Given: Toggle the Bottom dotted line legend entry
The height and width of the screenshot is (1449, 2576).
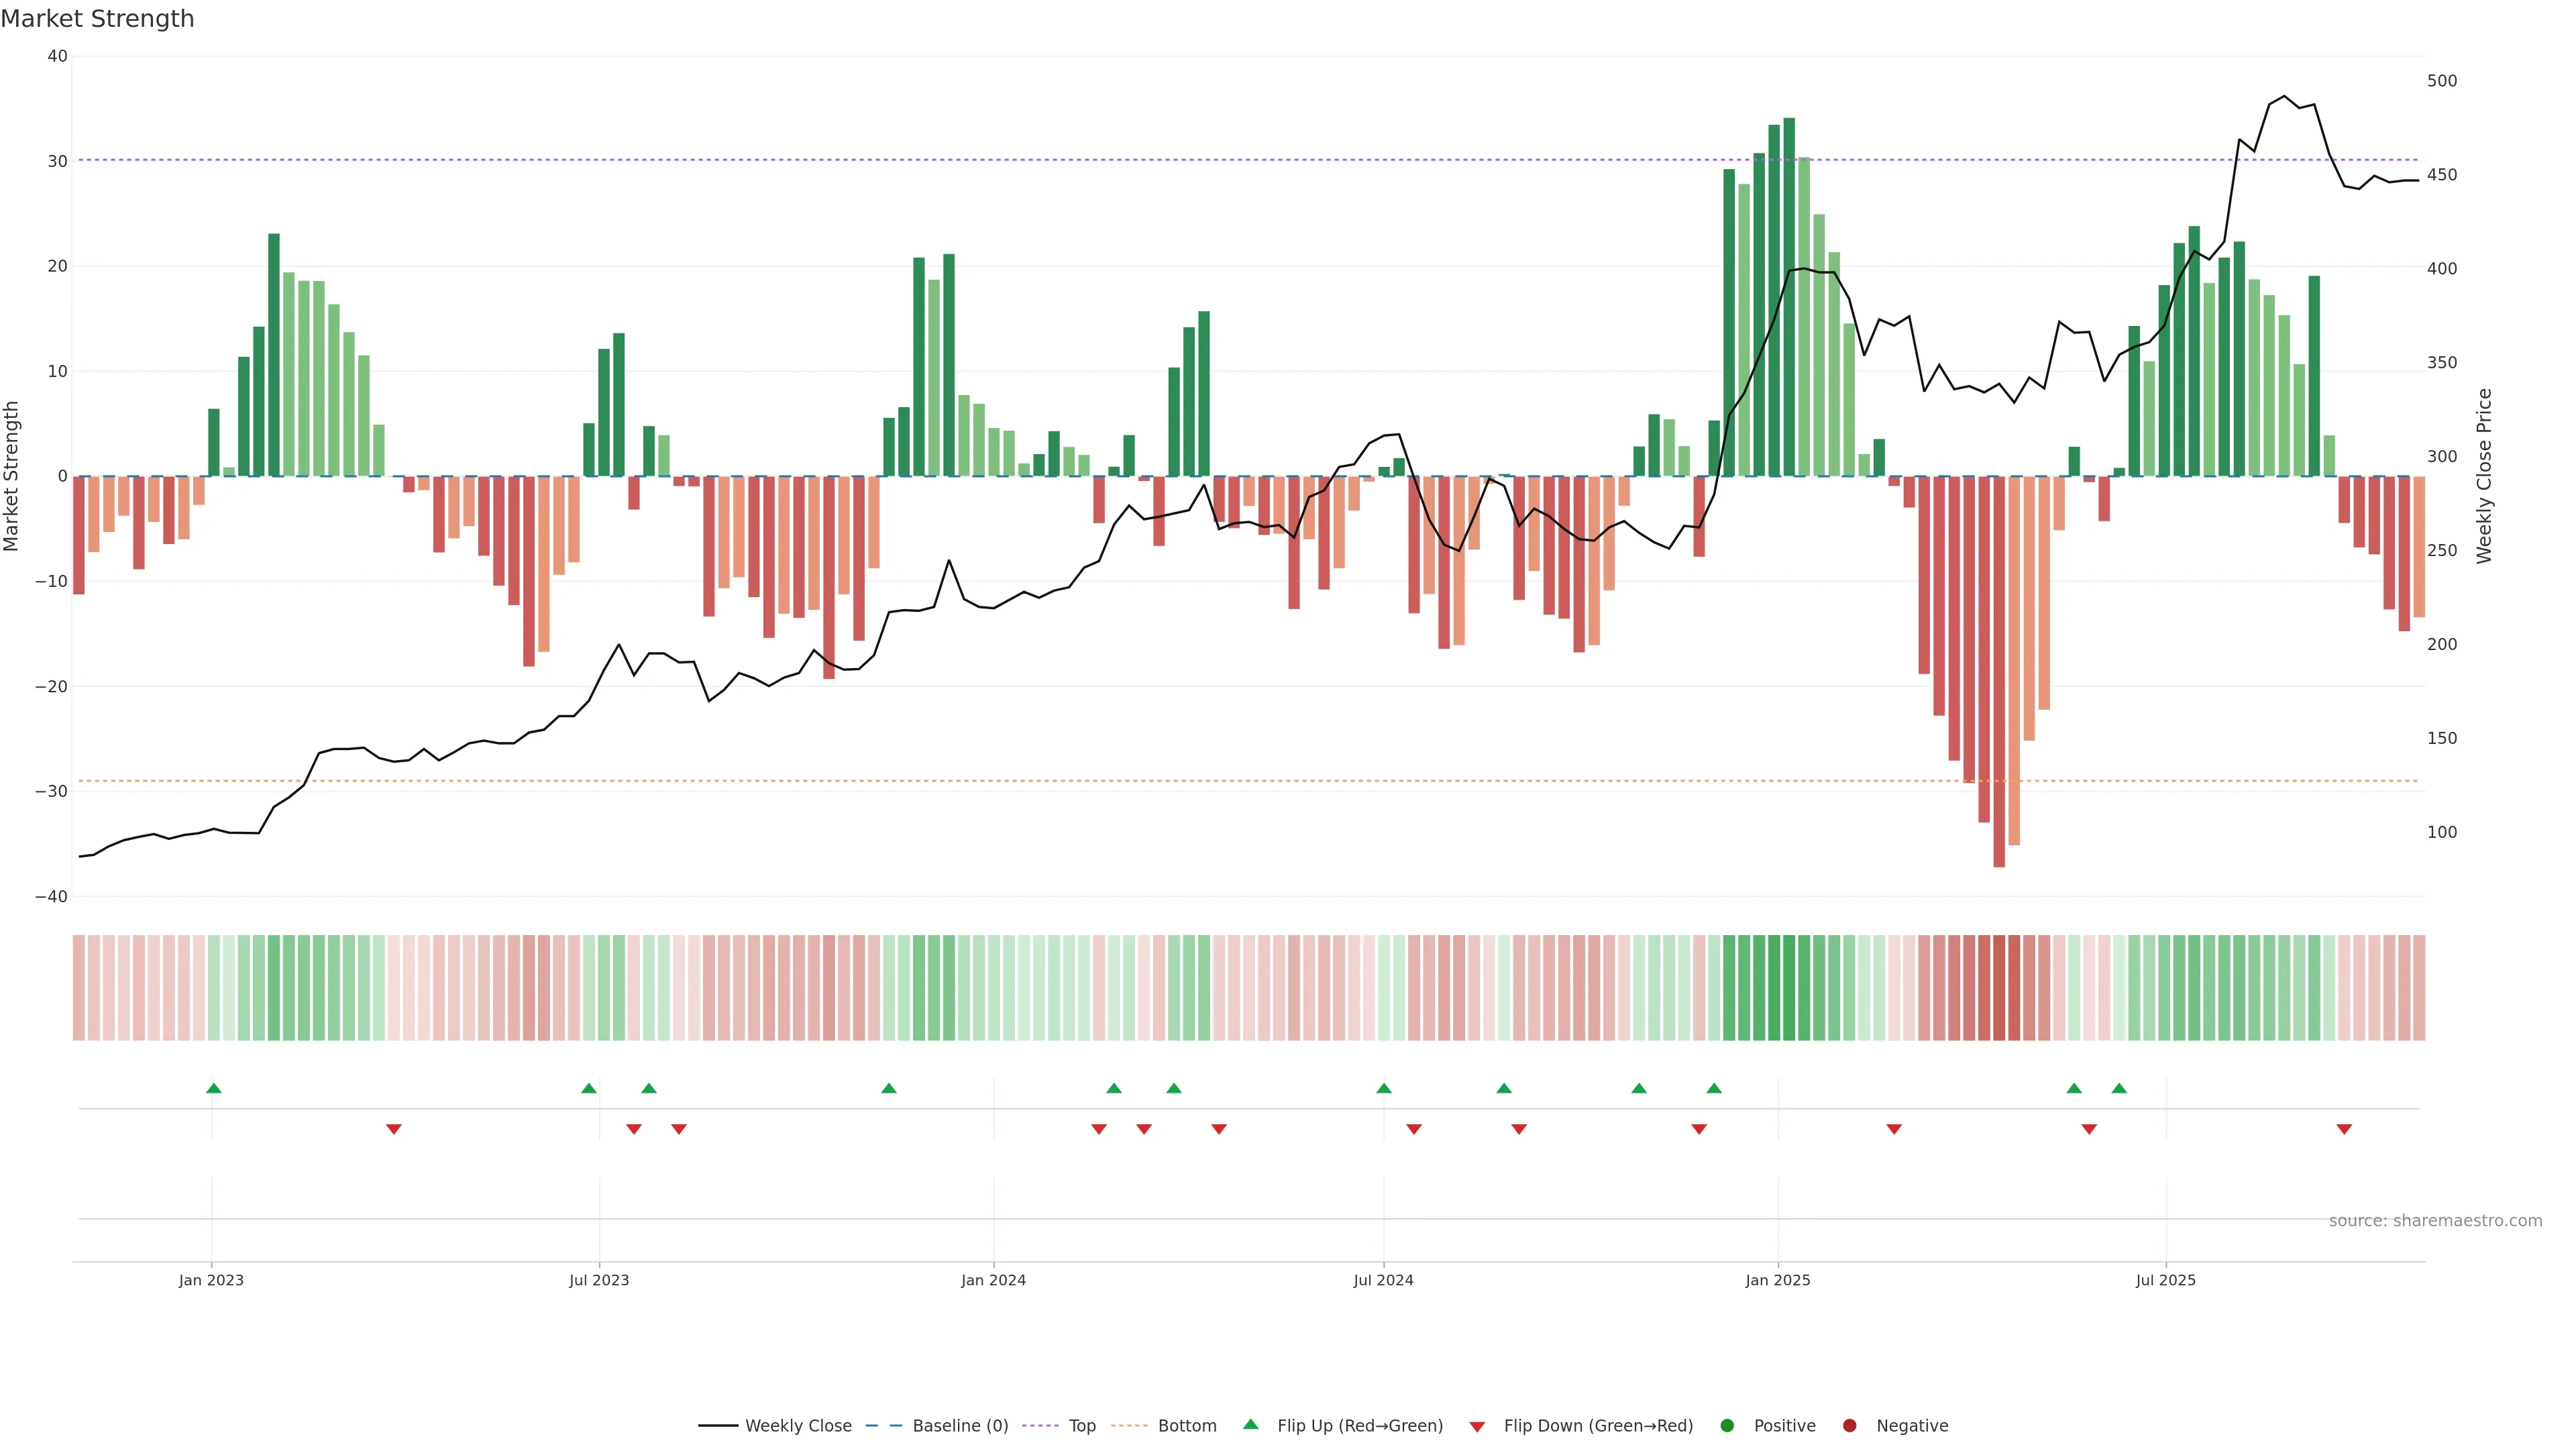Looking at the screenshot, I should point(1187,1426).
